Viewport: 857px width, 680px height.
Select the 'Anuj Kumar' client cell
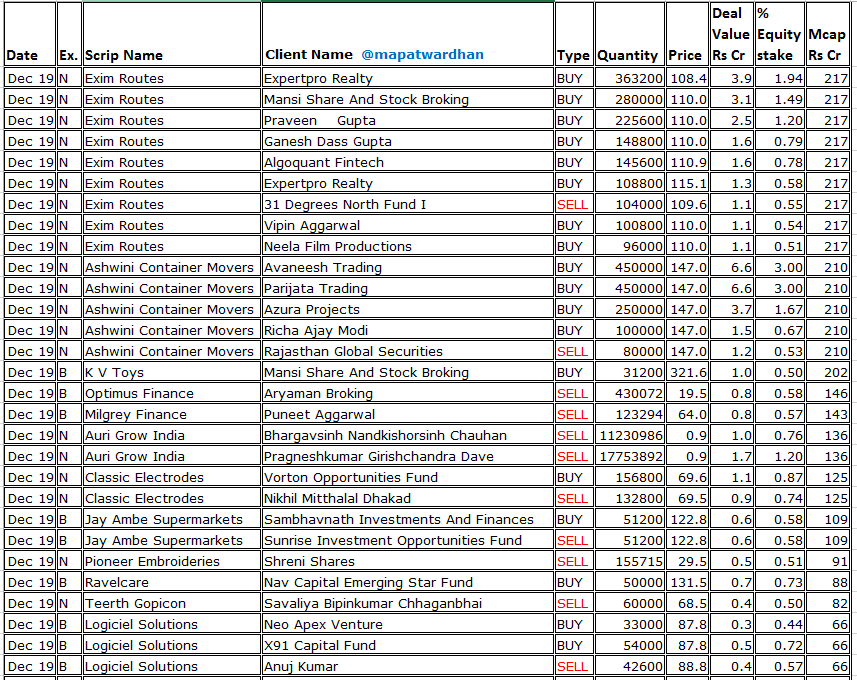pyautogui.click(x=408, y=666)
